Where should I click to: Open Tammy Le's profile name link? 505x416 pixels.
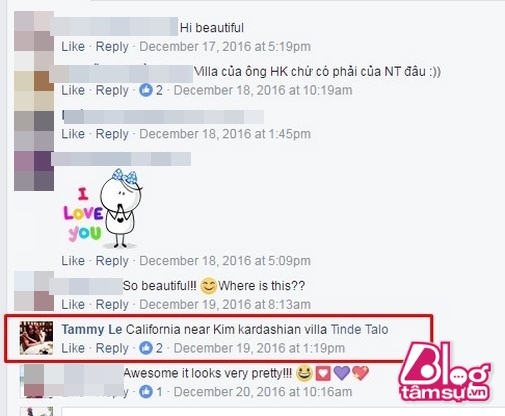pyautogui.click(x=92, y=329)
